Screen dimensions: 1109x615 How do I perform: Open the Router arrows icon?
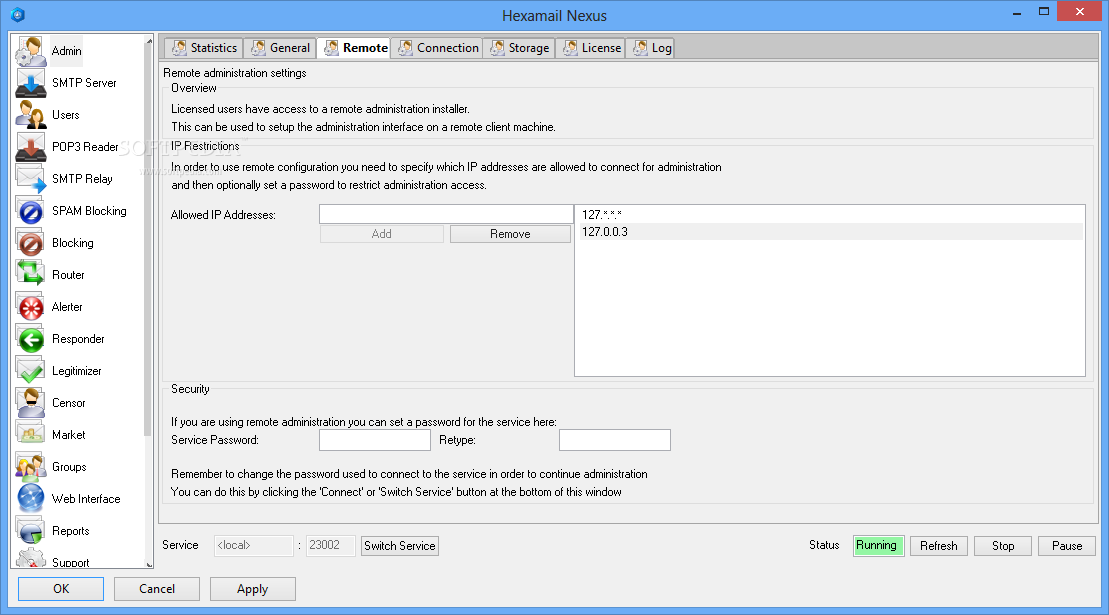pyautogui.click(x=31, y=274)
